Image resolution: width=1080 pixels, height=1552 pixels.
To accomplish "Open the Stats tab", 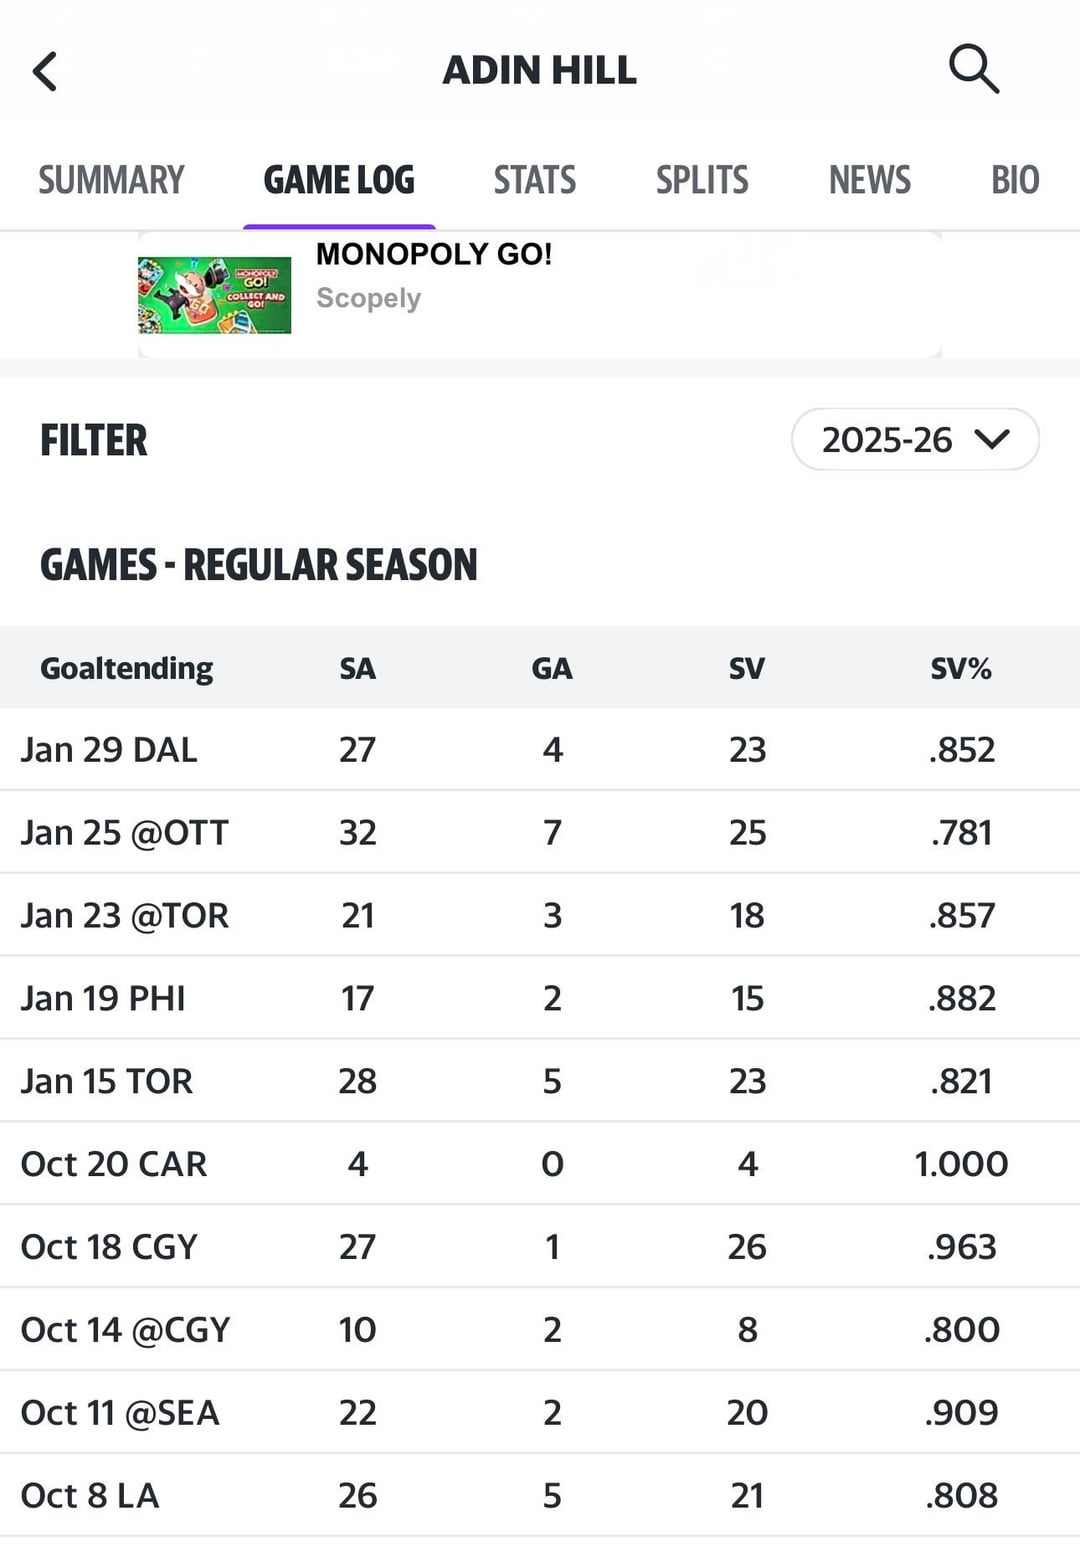I will pos(535,180).
